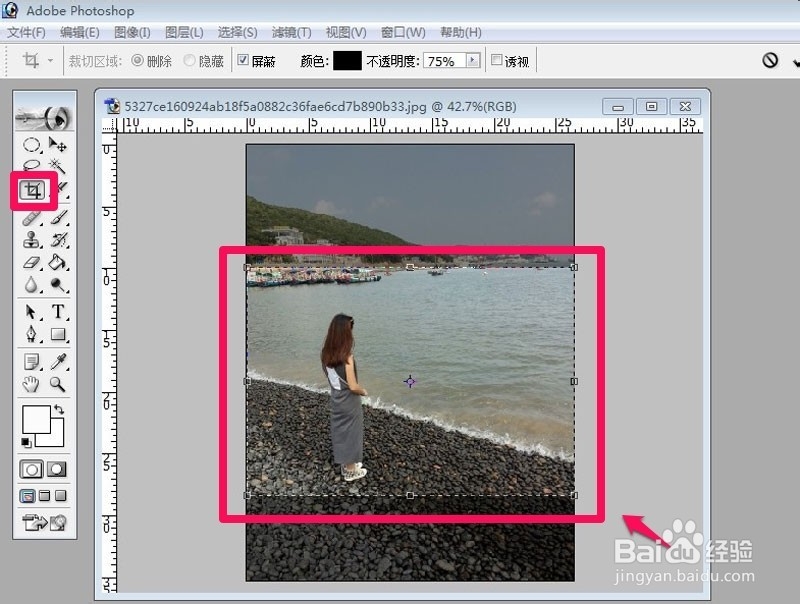
Task: Open the 文件(F) menu
Action: [x=27, y=33]
